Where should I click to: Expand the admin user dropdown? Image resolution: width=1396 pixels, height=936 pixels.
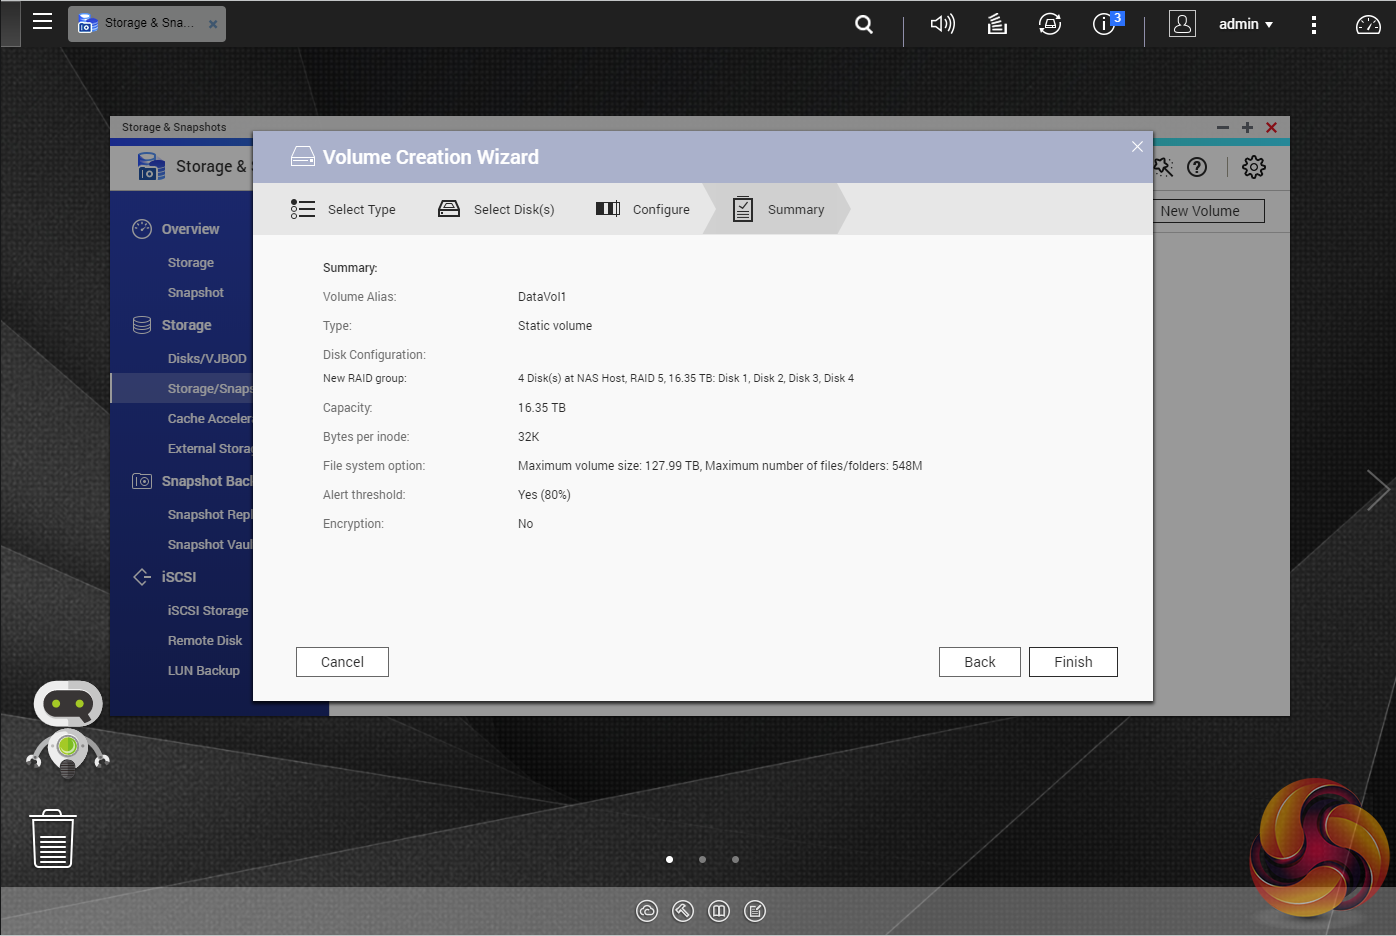click(x=1245, y=24)
